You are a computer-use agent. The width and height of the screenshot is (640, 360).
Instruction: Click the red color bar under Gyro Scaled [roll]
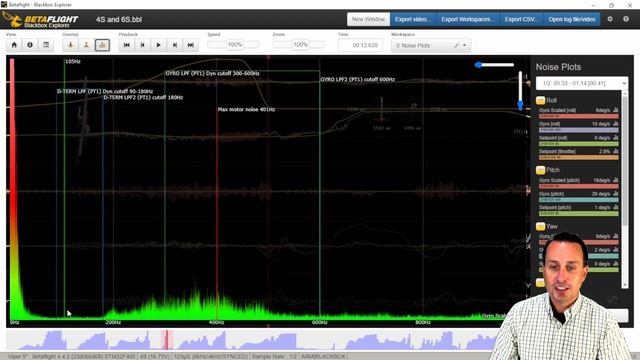(579, 116)
